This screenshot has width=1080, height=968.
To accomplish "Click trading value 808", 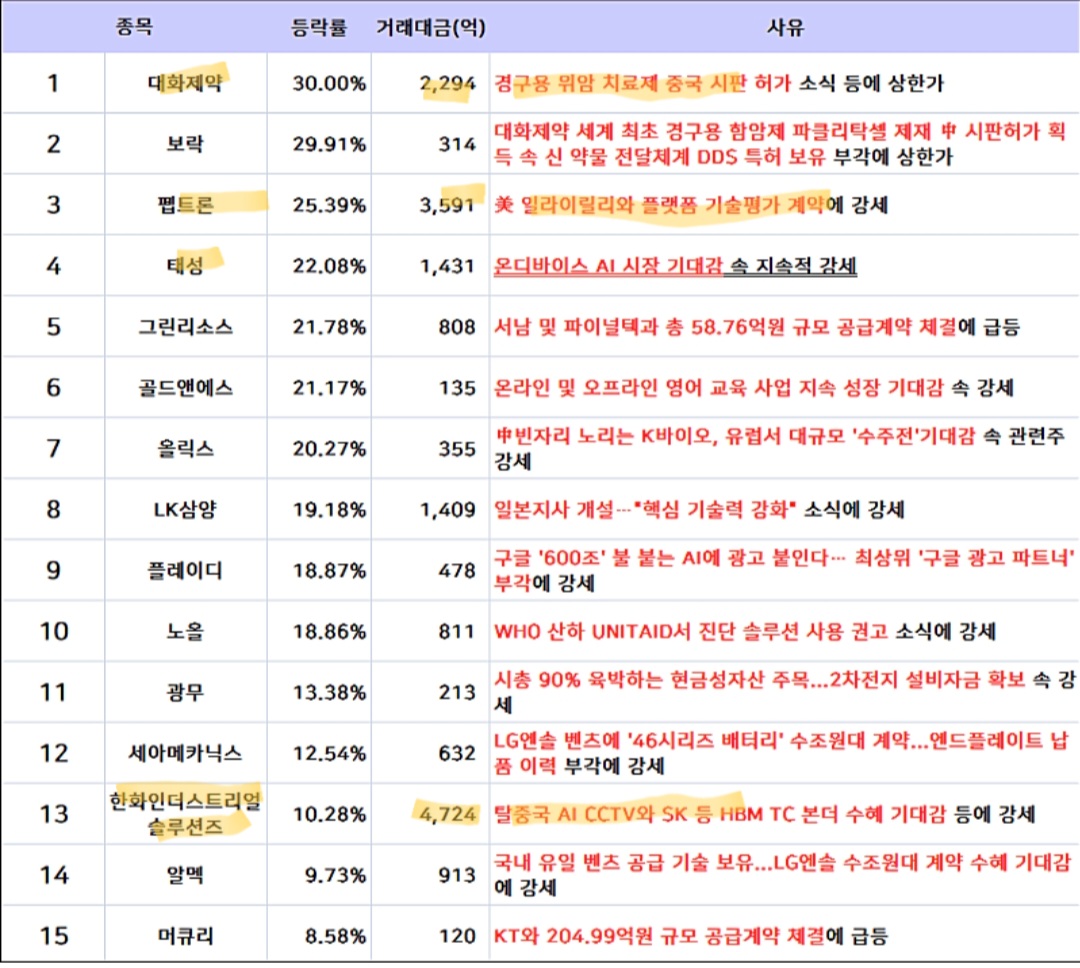I will (457, 327).
